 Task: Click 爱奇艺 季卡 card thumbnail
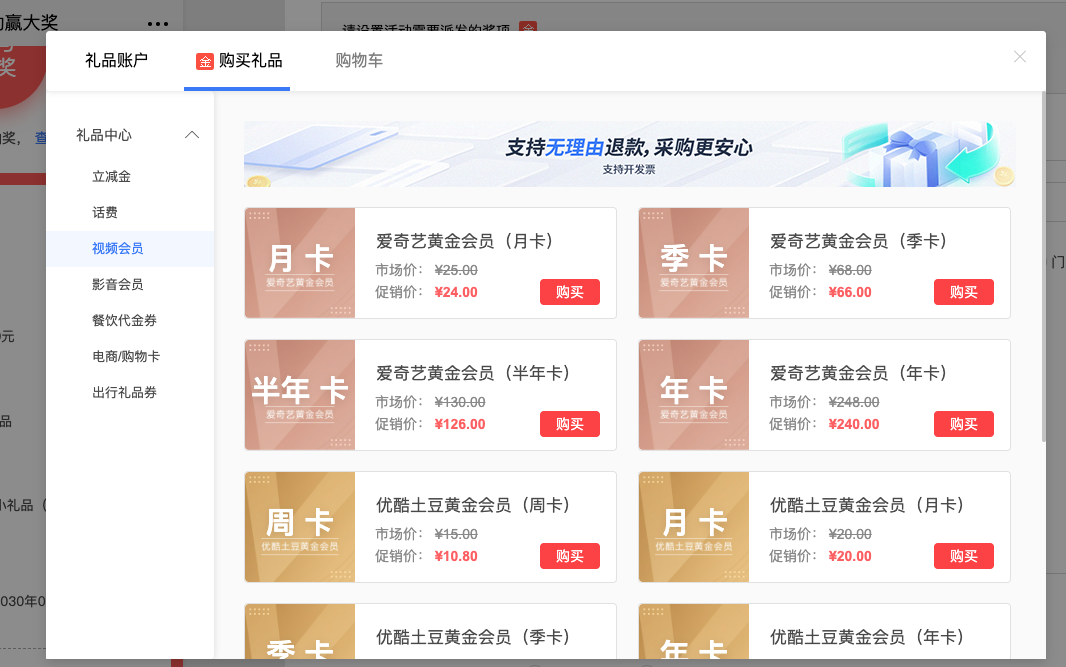point(693,263)
